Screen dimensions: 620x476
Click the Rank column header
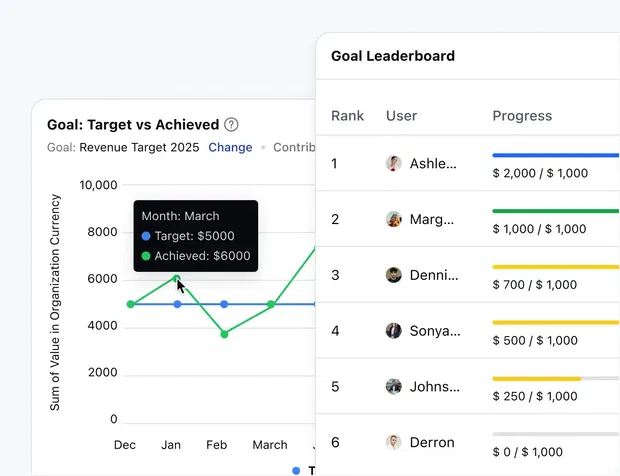coord(347,116)
